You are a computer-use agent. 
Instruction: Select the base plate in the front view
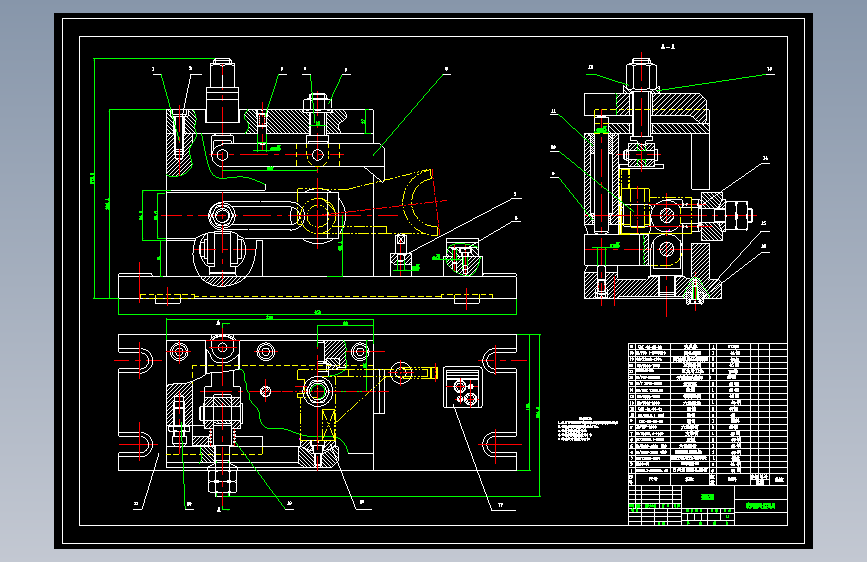(x=317, y=288)
